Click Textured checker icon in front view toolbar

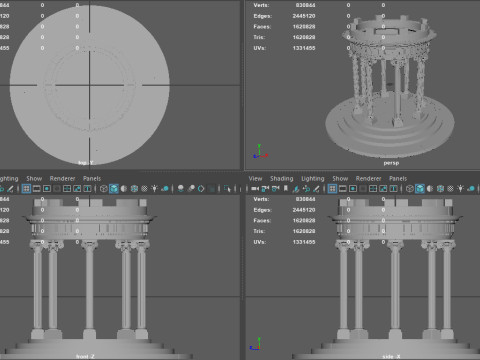pyautogui.click(x=144, y=189)
